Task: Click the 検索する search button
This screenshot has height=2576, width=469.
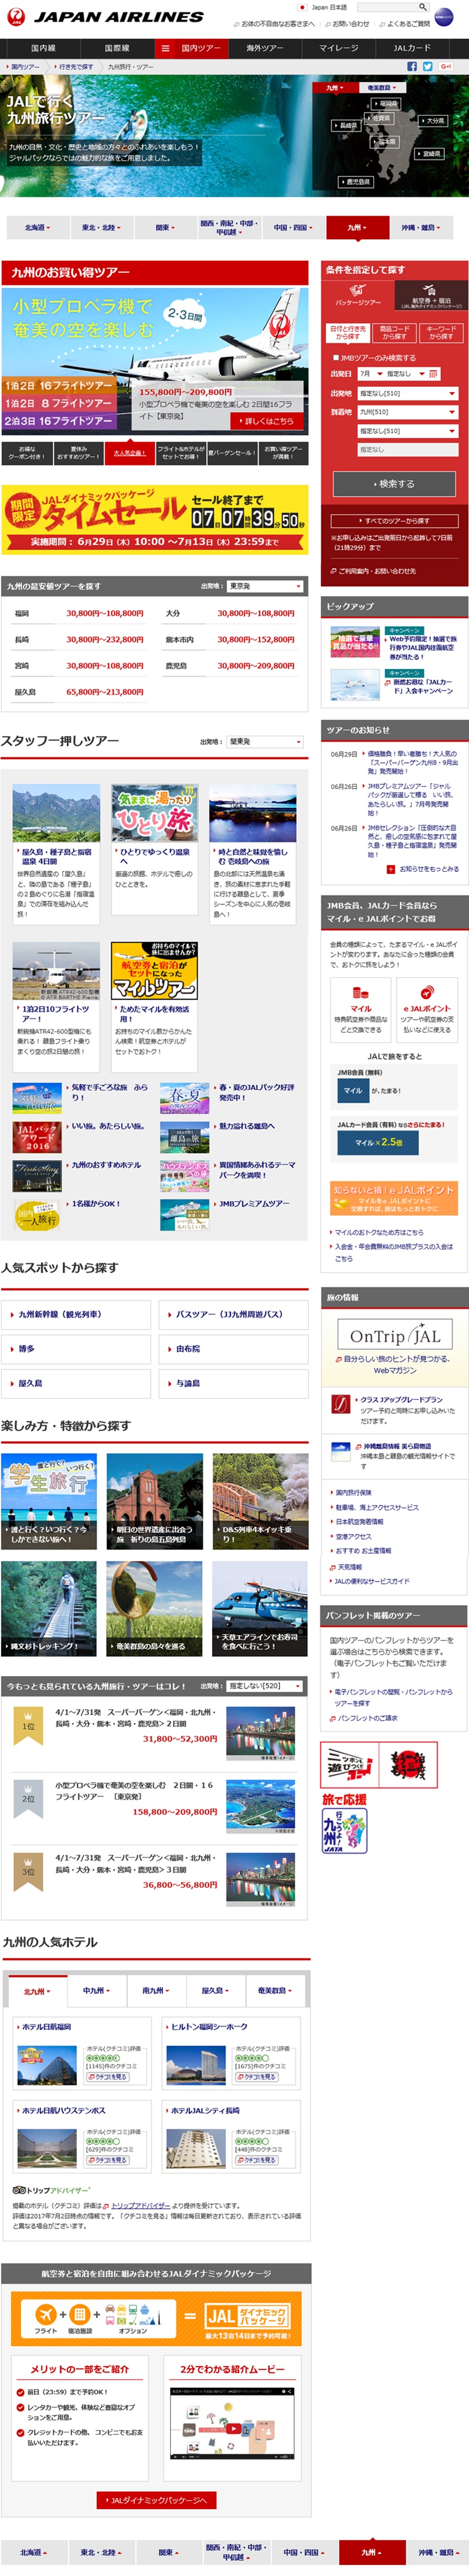Action: point(396,483)
